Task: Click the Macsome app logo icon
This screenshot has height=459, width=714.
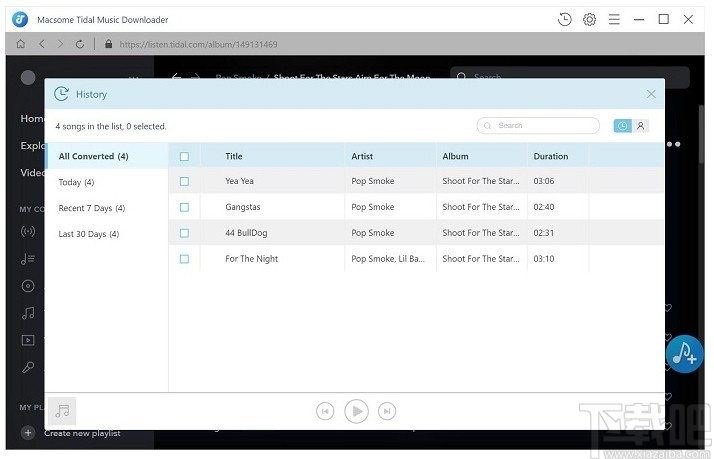Action: 20,20
